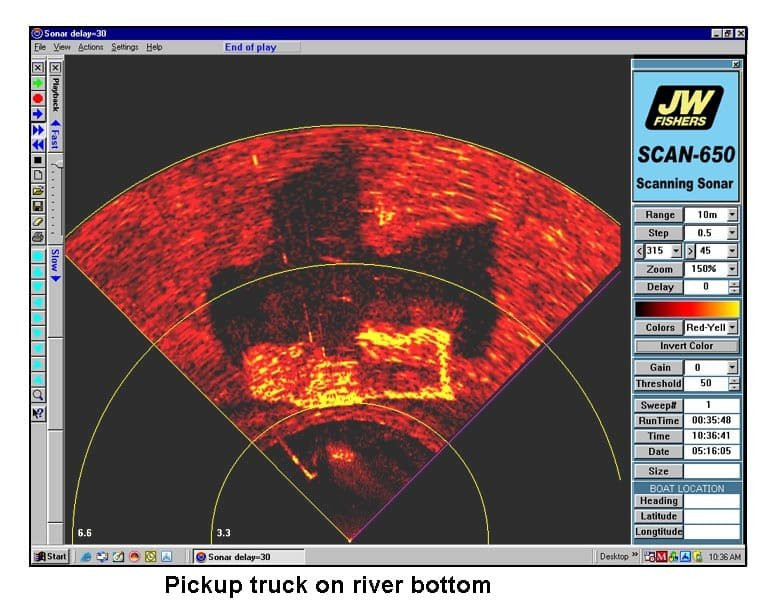Screen dimensions: 781x607
Task: Click the less-than button beside 315
Action: [640, 250]
